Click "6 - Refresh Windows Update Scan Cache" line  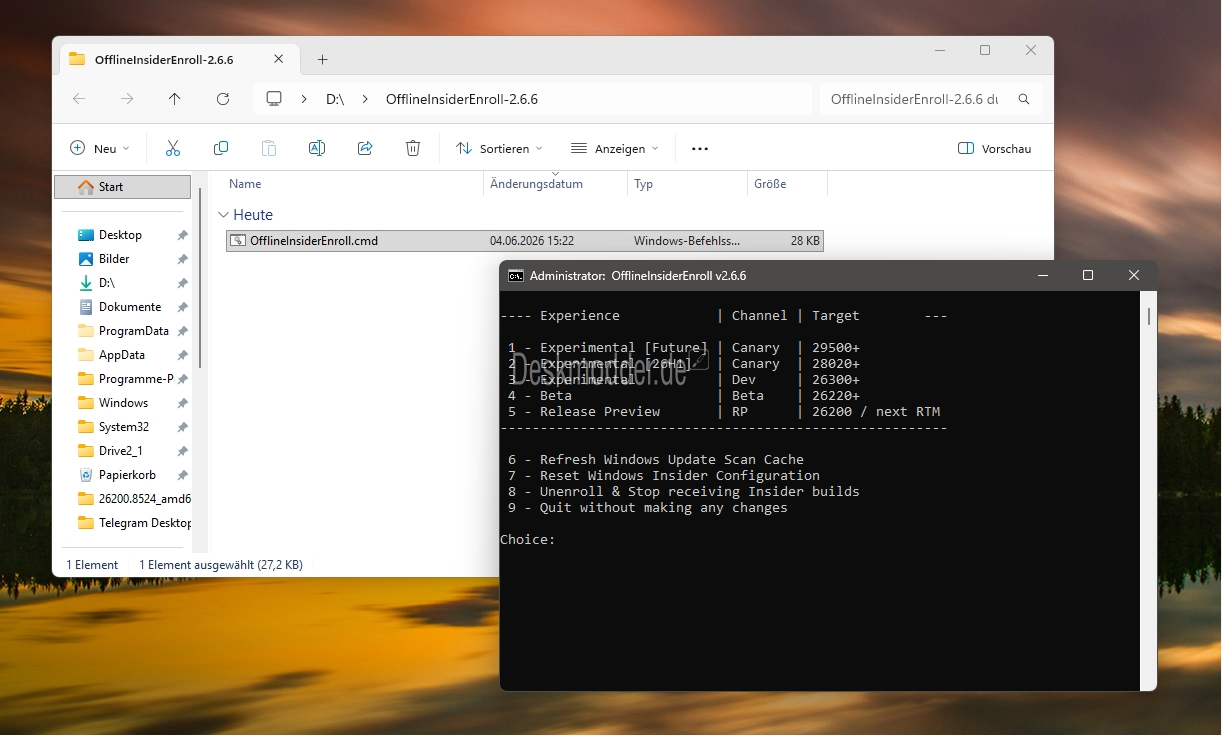656,460
